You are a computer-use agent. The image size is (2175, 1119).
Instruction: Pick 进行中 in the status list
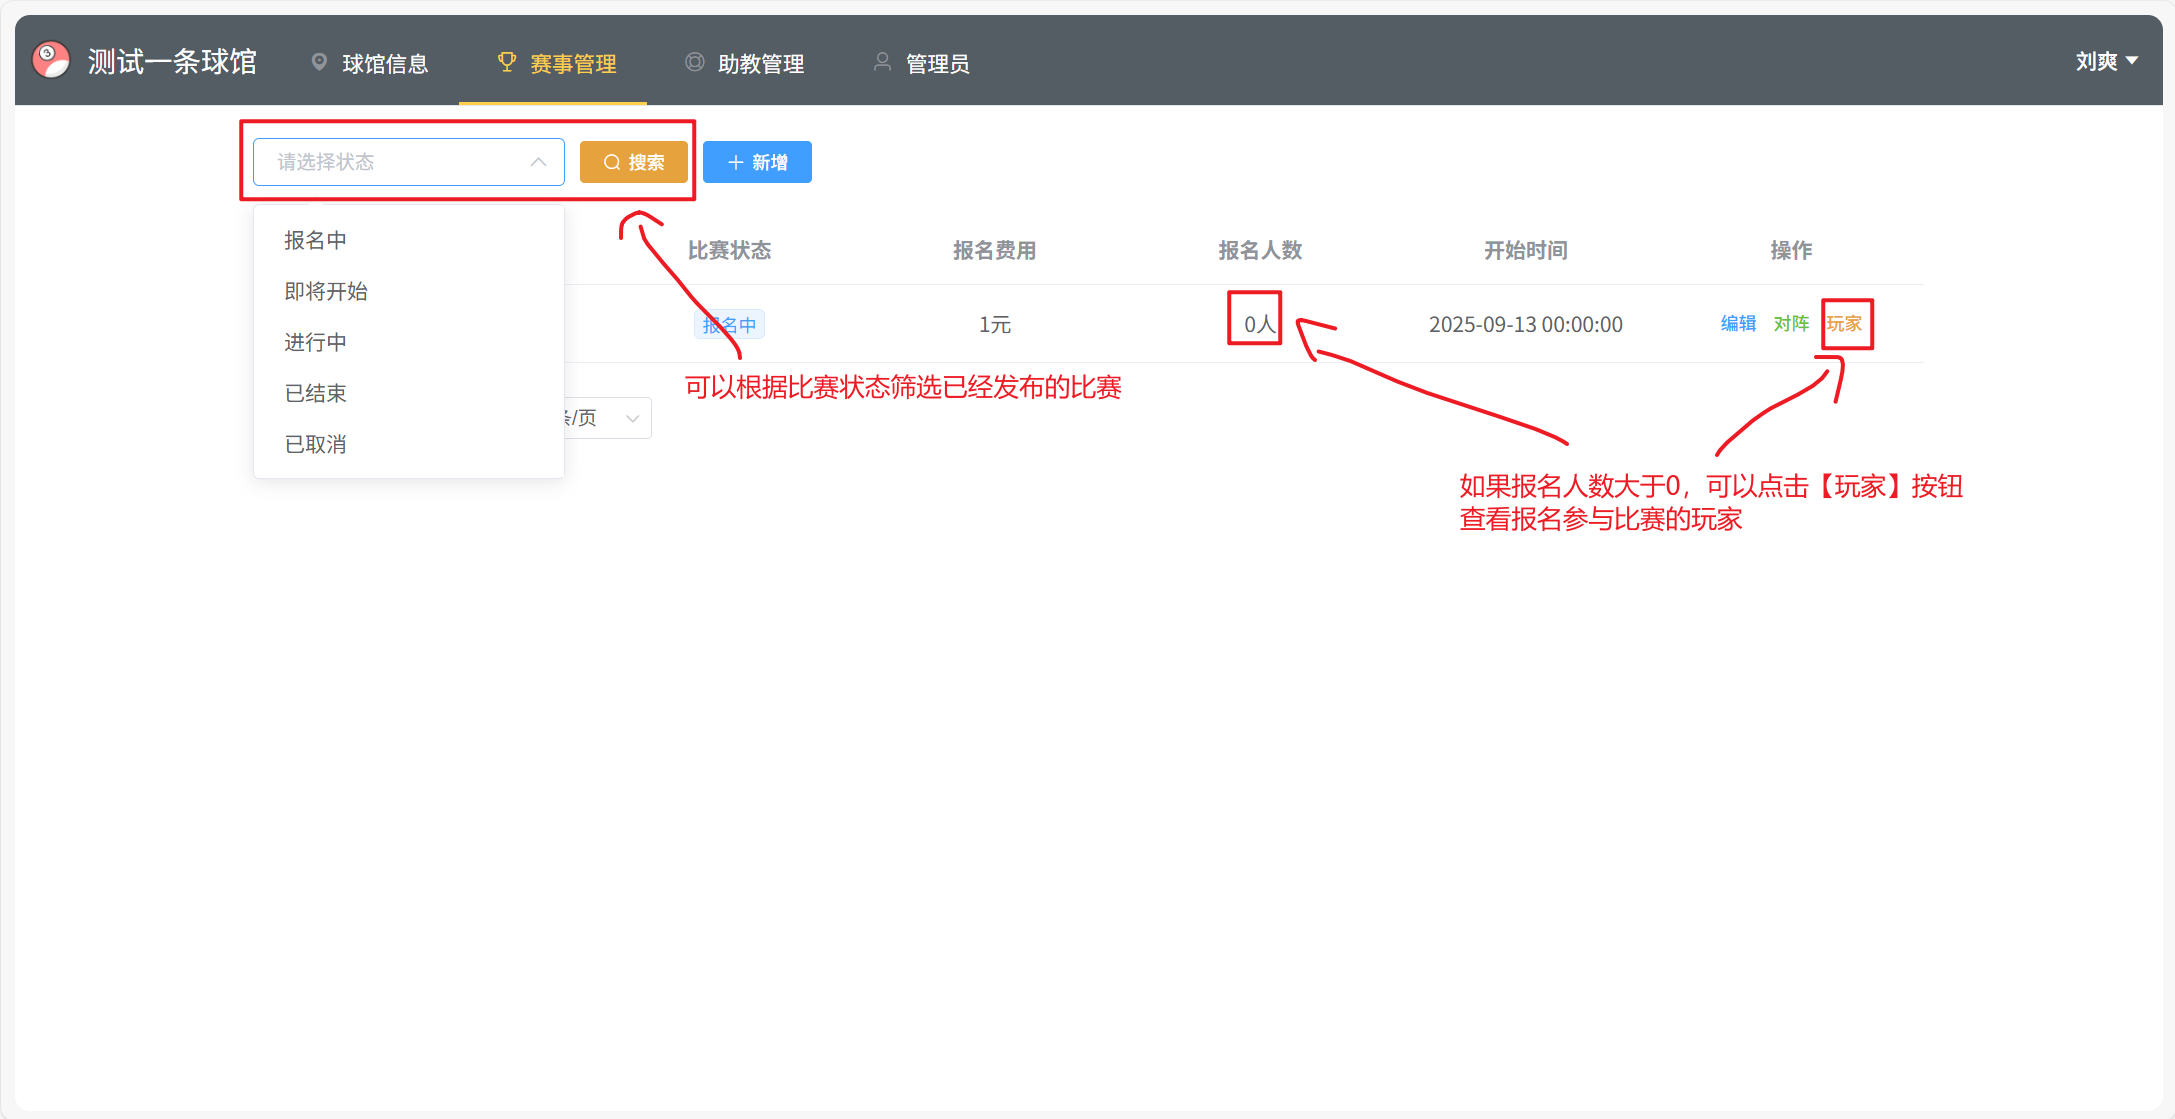(x=315, y=342)
